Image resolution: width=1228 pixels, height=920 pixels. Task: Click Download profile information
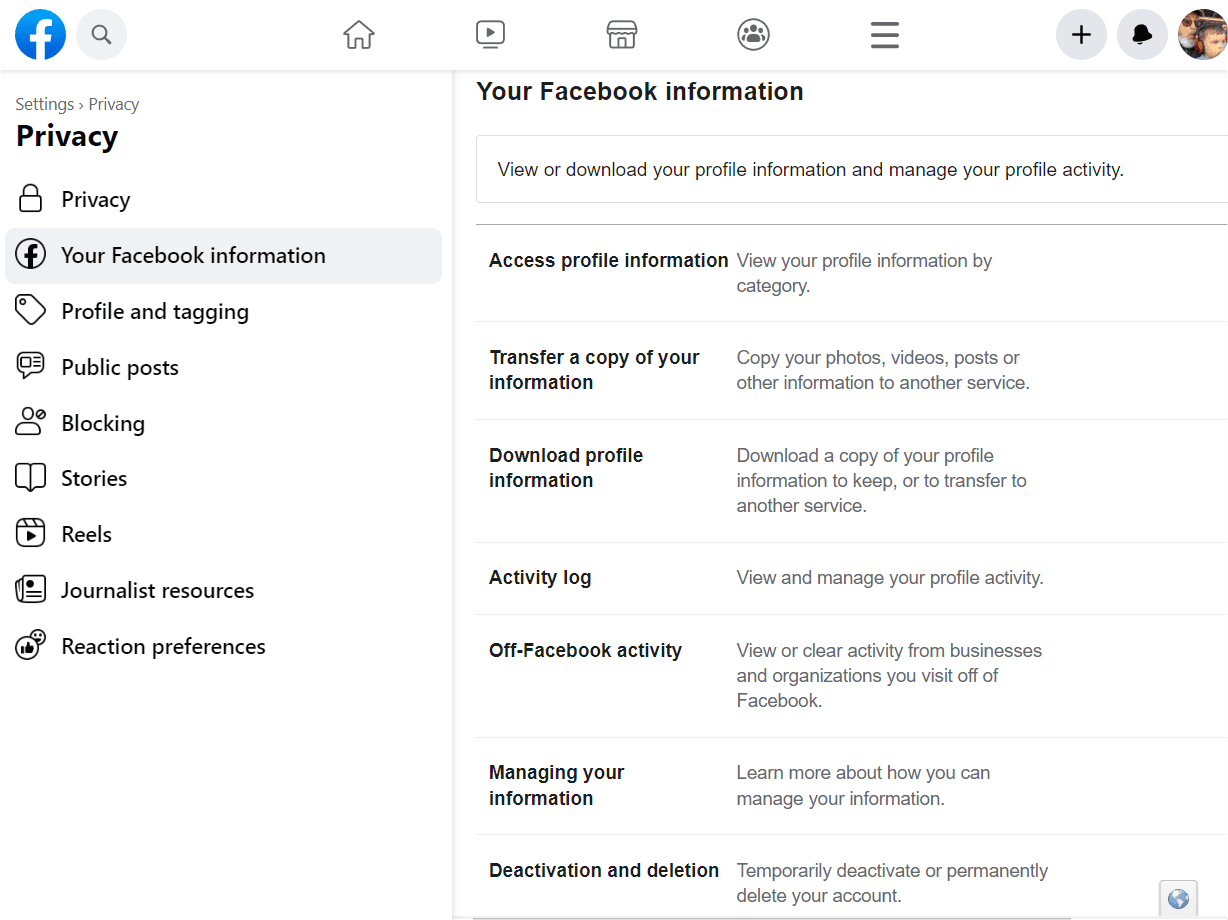pos(566,467)
